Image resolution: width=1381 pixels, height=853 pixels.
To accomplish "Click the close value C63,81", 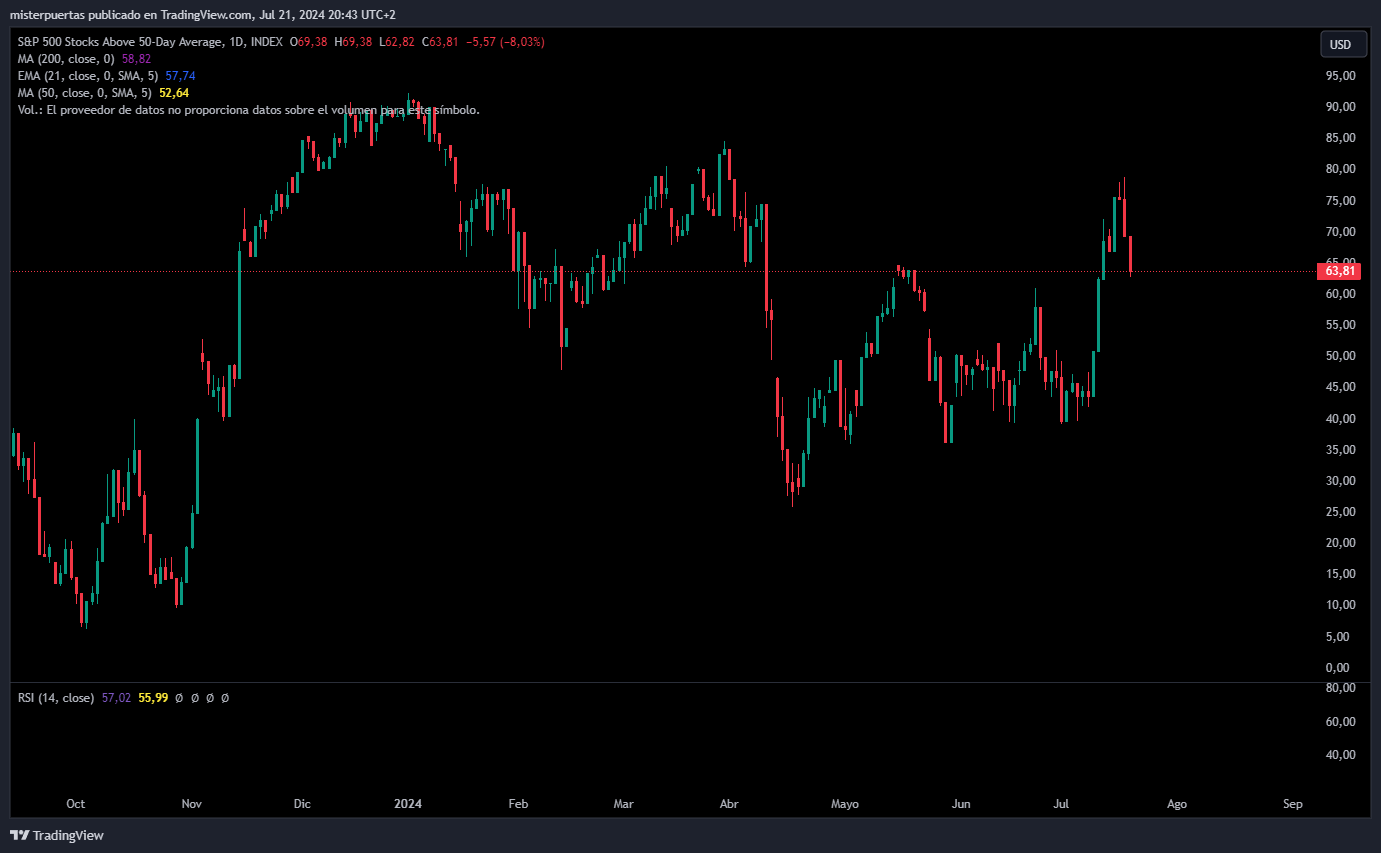I will click(440, 42).
